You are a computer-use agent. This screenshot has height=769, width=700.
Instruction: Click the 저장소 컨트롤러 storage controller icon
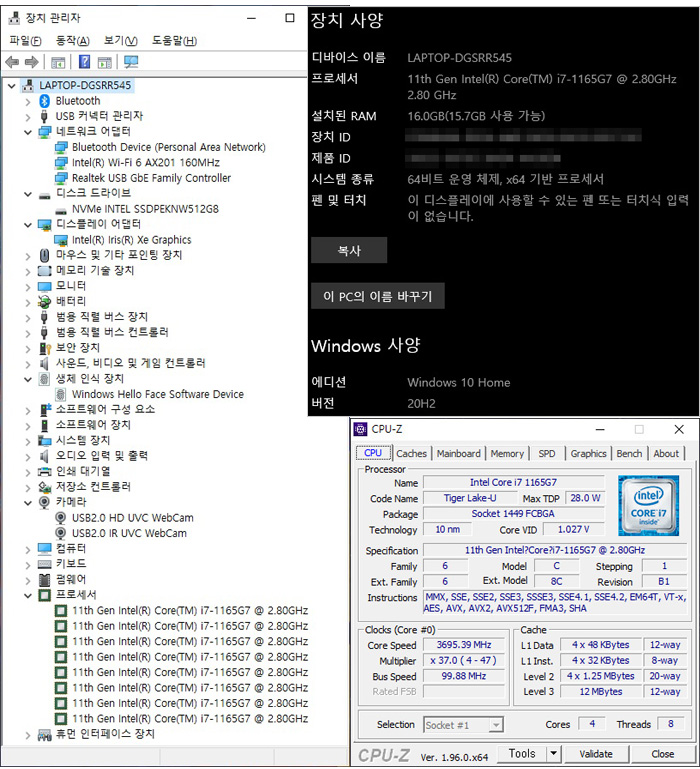45,487
